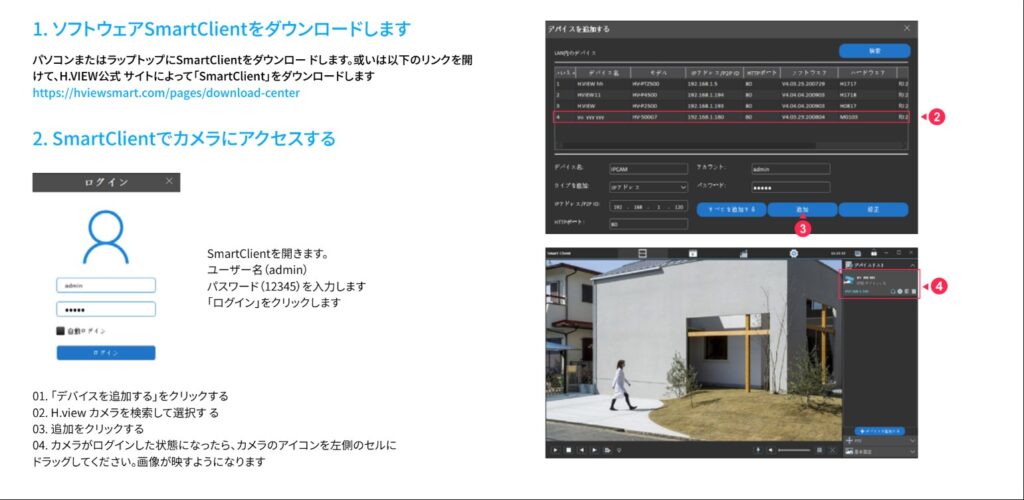Mute audio with the speaker icon
1024x500 pixels.
point(768,451)
